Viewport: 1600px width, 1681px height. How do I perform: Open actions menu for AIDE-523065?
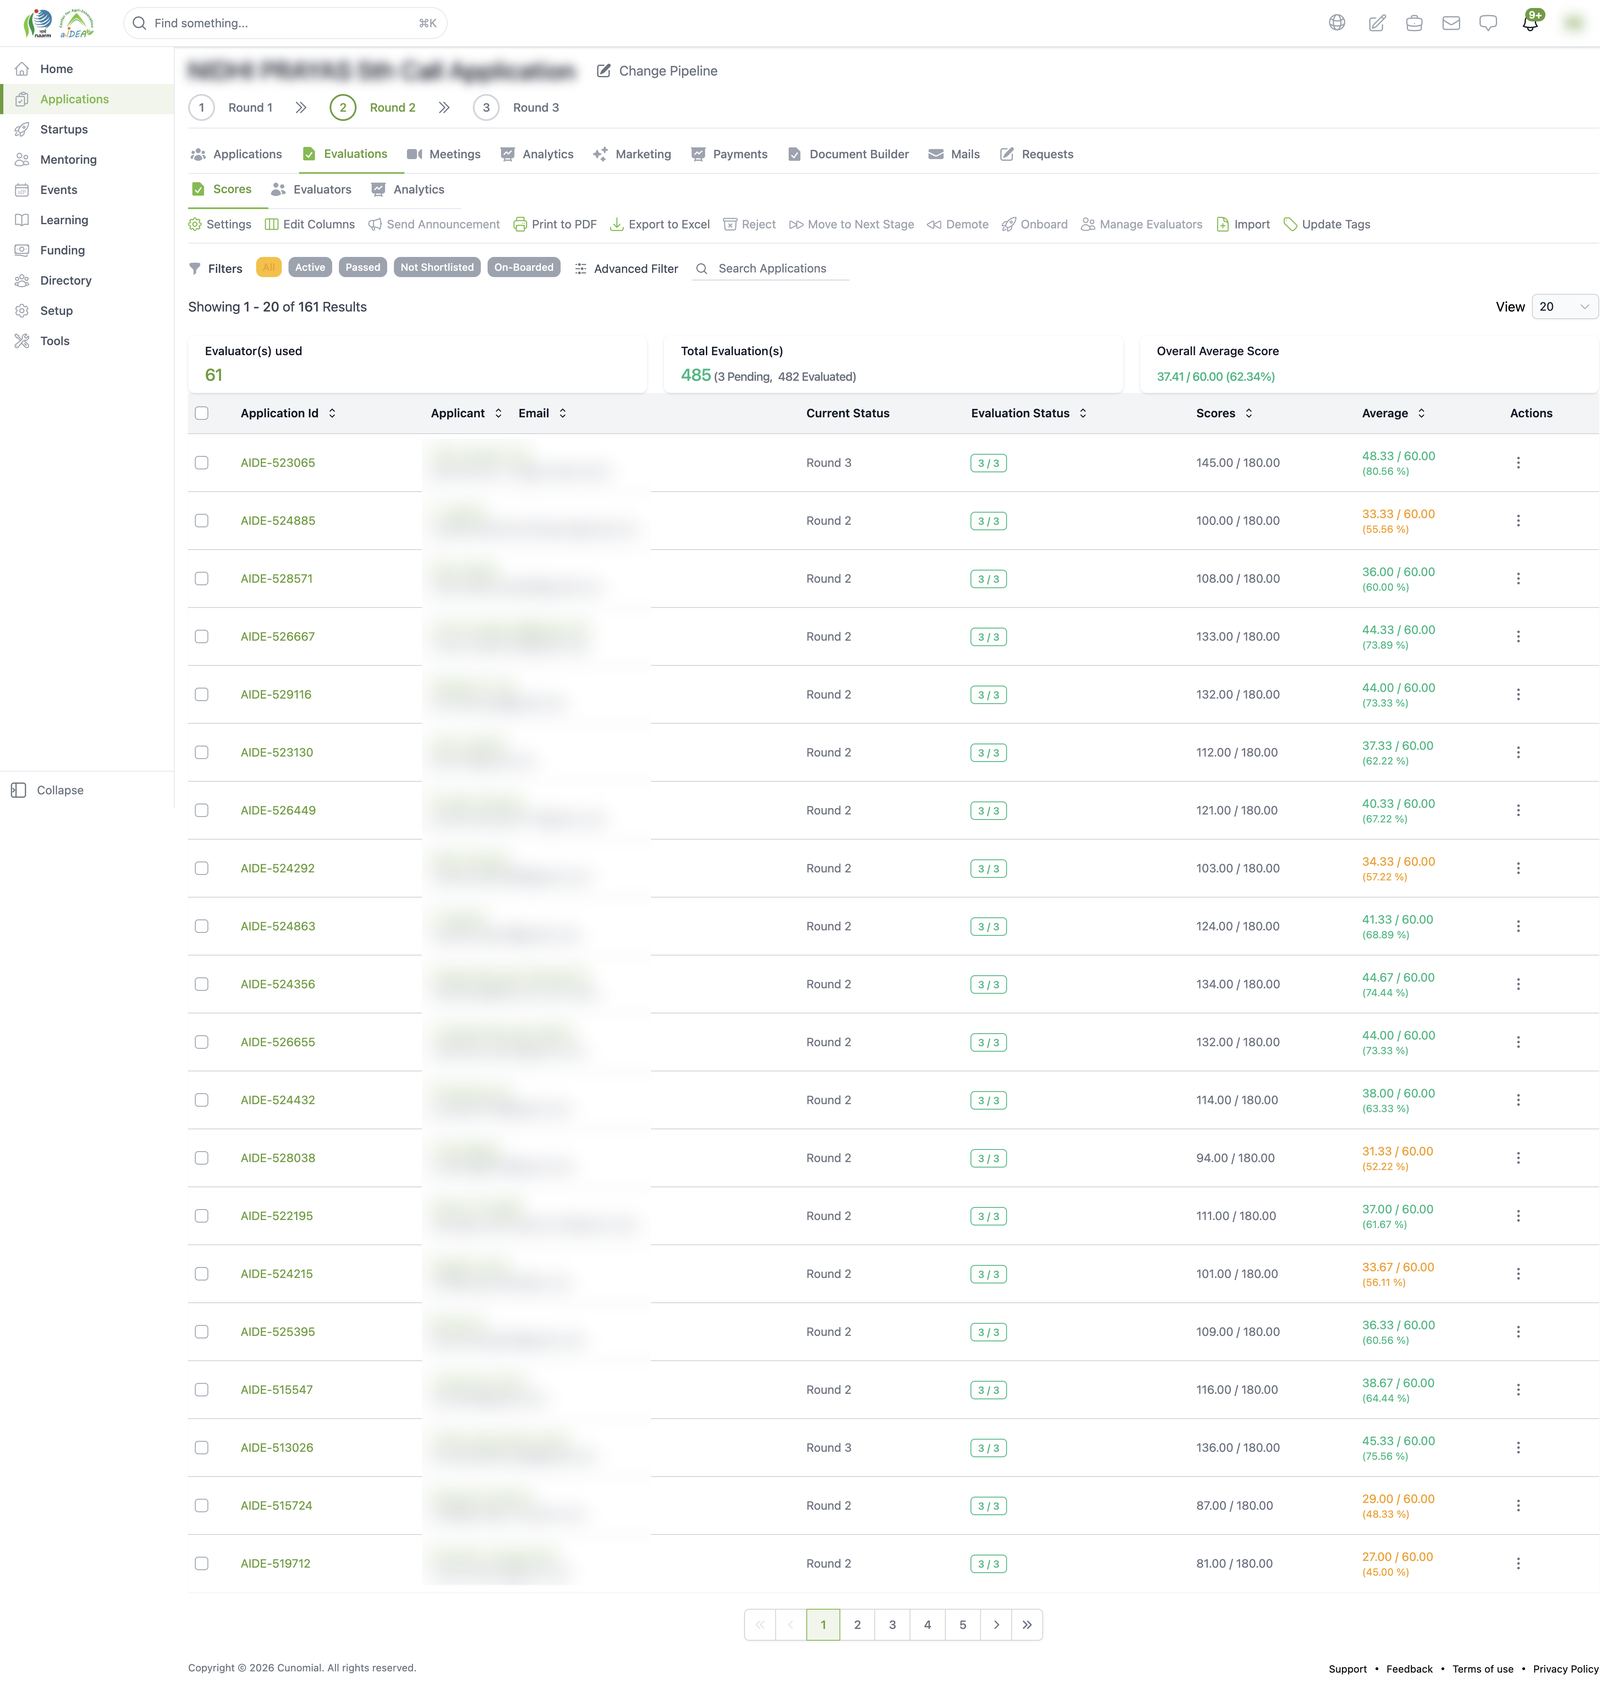(1518, 463)
